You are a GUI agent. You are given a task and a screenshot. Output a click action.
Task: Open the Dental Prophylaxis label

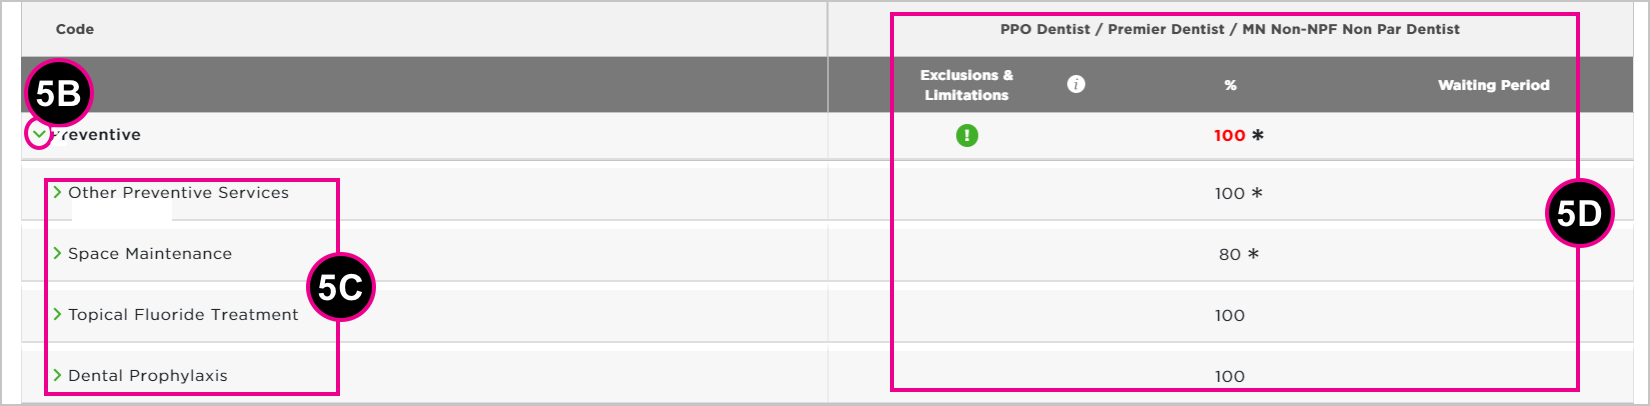(x=148, y=375)
